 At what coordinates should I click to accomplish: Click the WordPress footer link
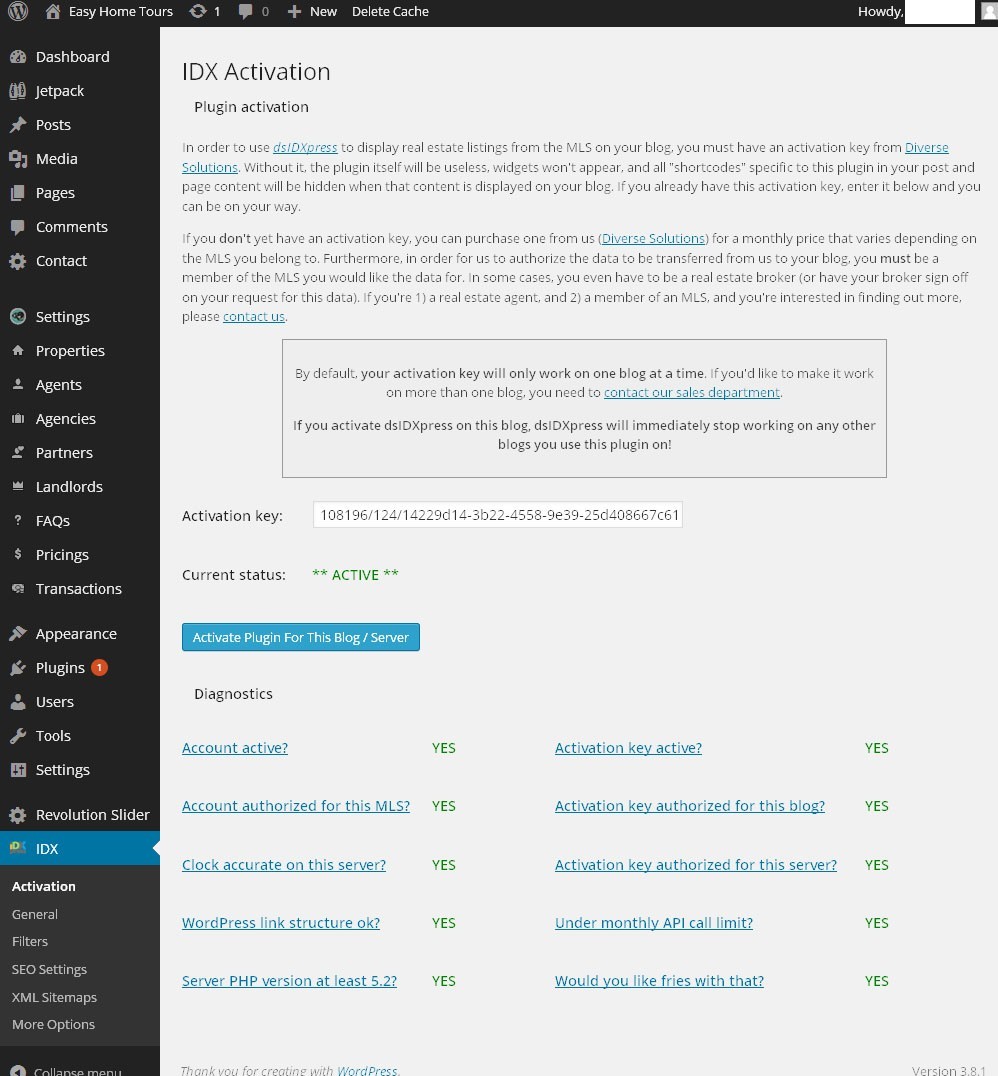tap(367, 1071)
